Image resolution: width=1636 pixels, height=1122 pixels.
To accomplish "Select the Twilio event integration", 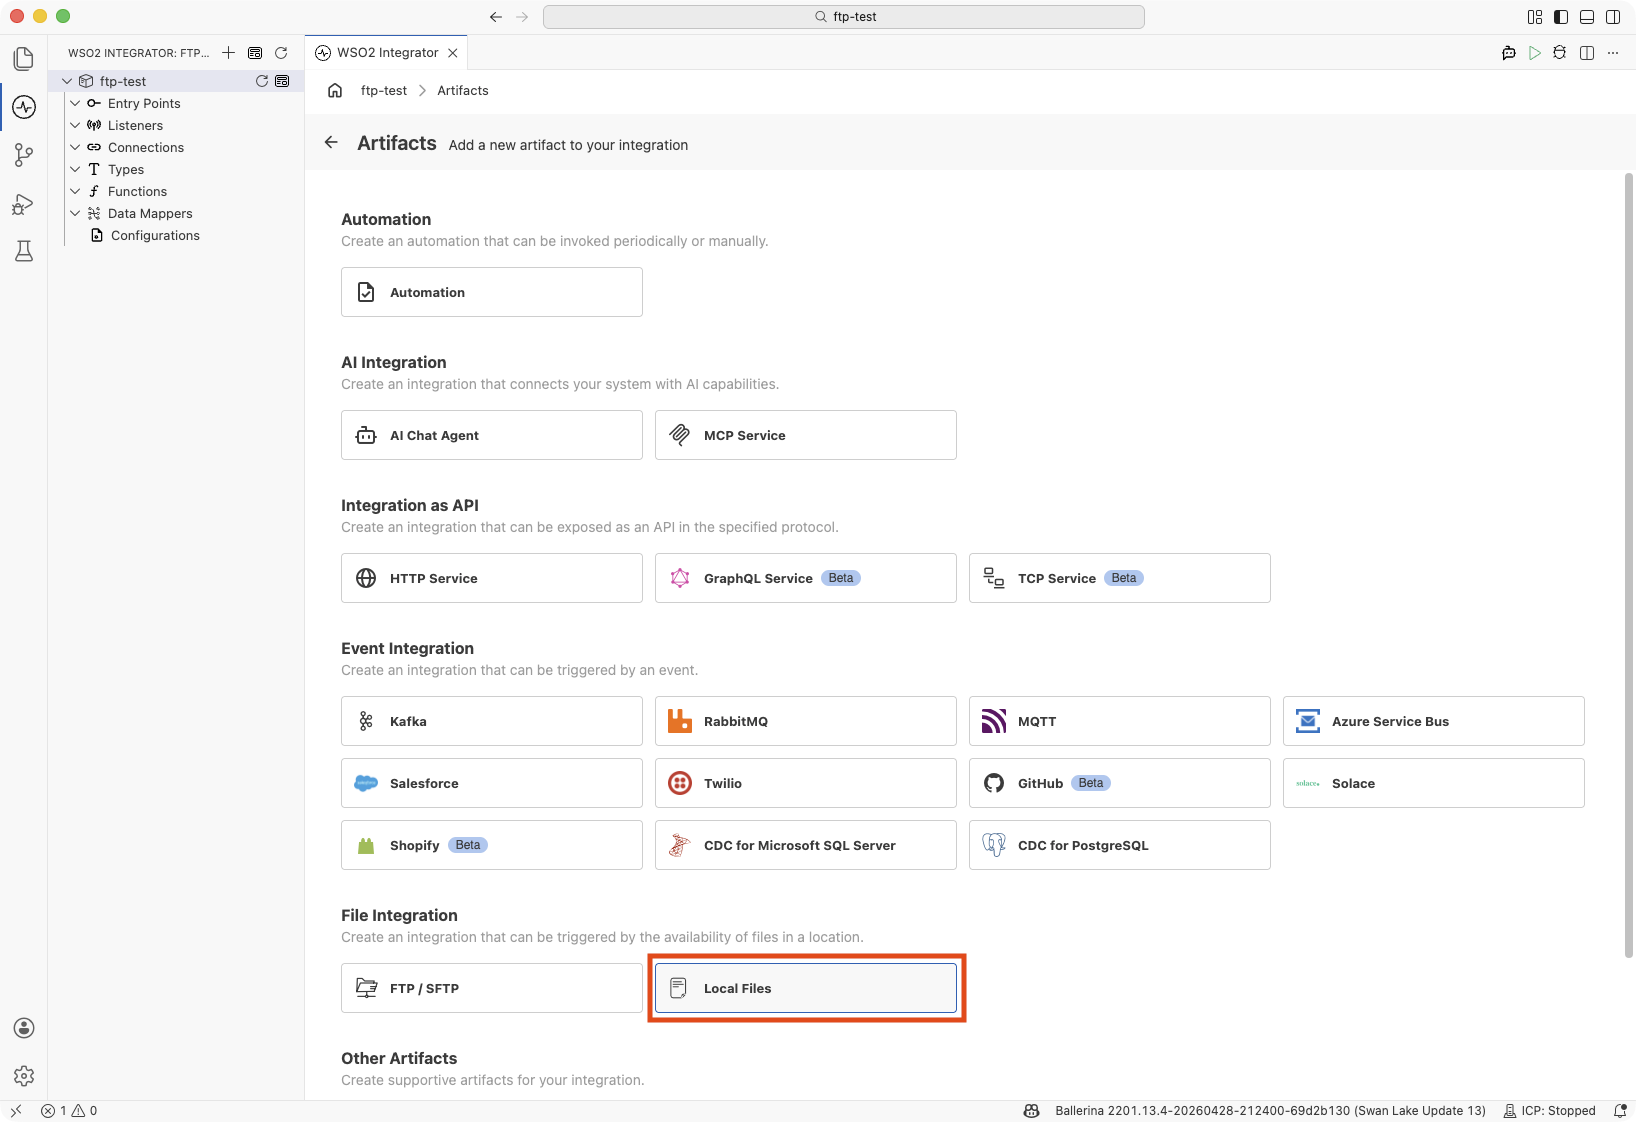I will [x=806, y=783].
